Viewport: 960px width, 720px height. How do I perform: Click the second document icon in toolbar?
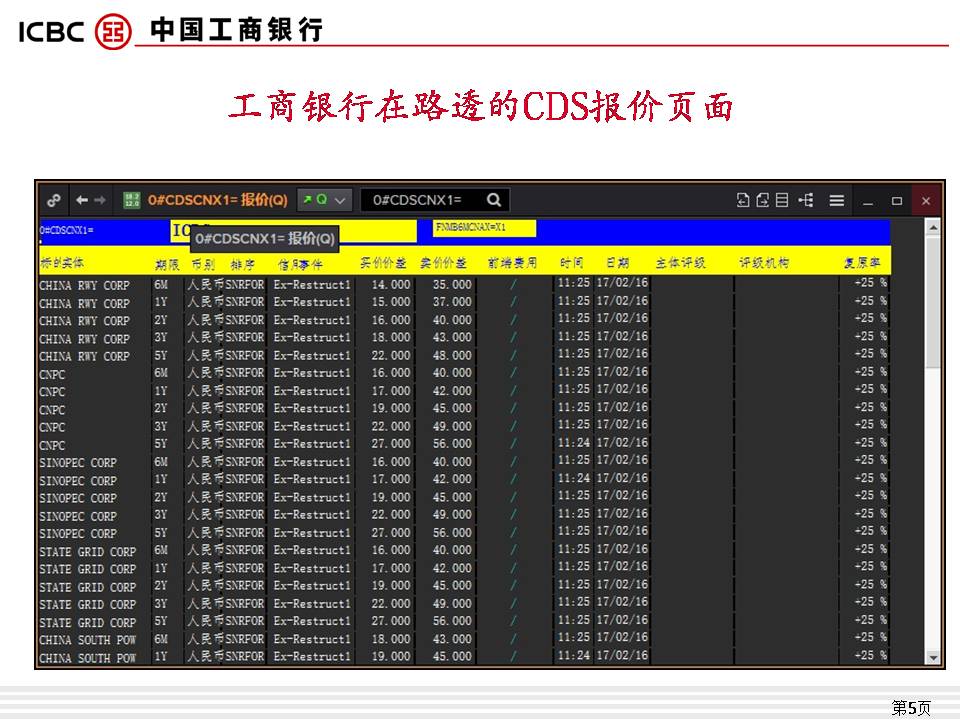click(x=762, y=200)
